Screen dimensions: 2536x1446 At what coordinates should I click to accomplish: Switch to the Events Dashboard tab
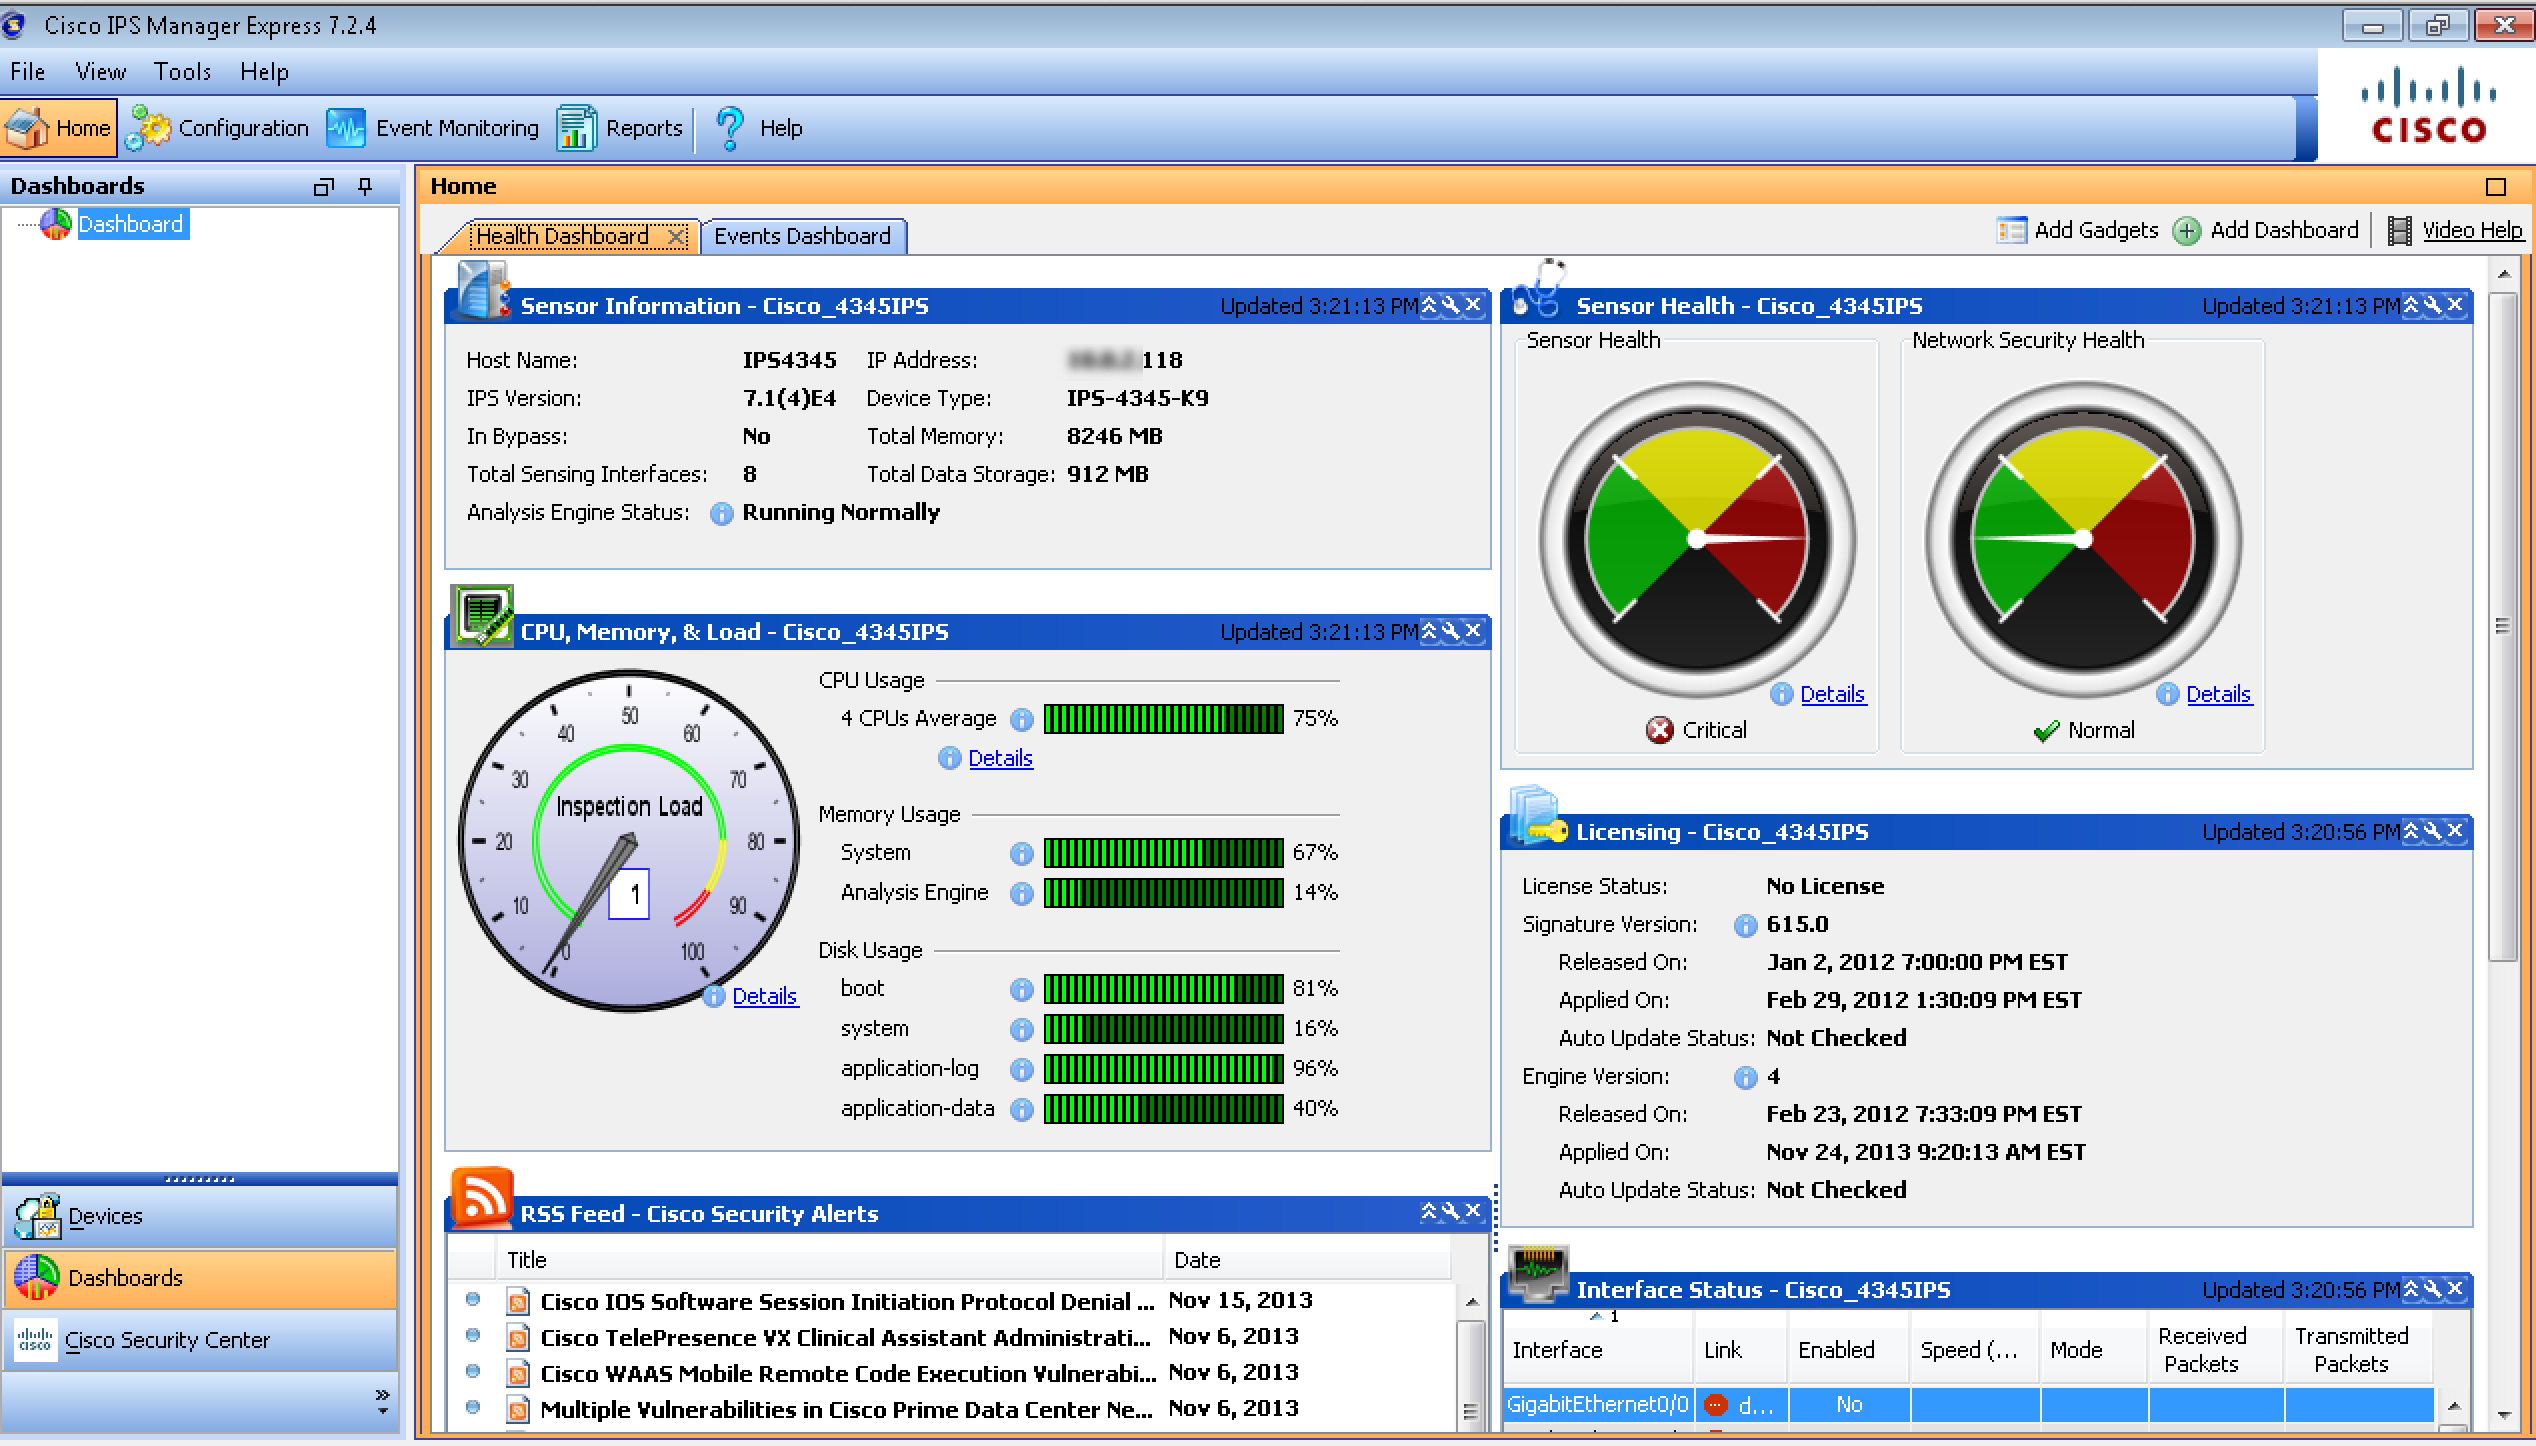click(x=802, y=236)
